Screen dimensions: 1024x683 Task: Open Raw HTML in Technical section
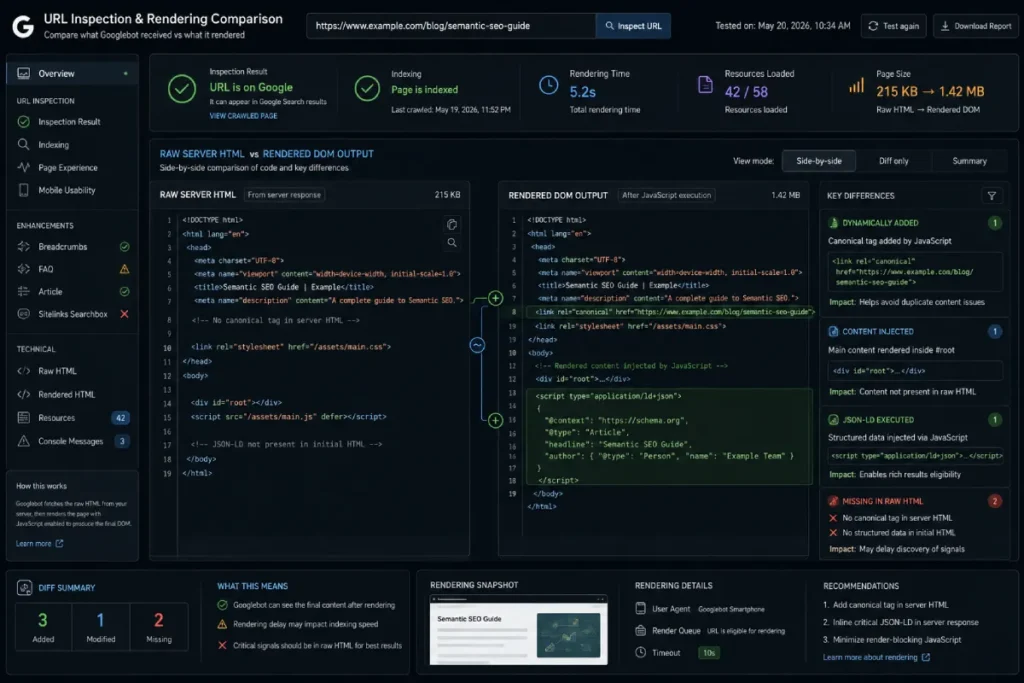57,371
